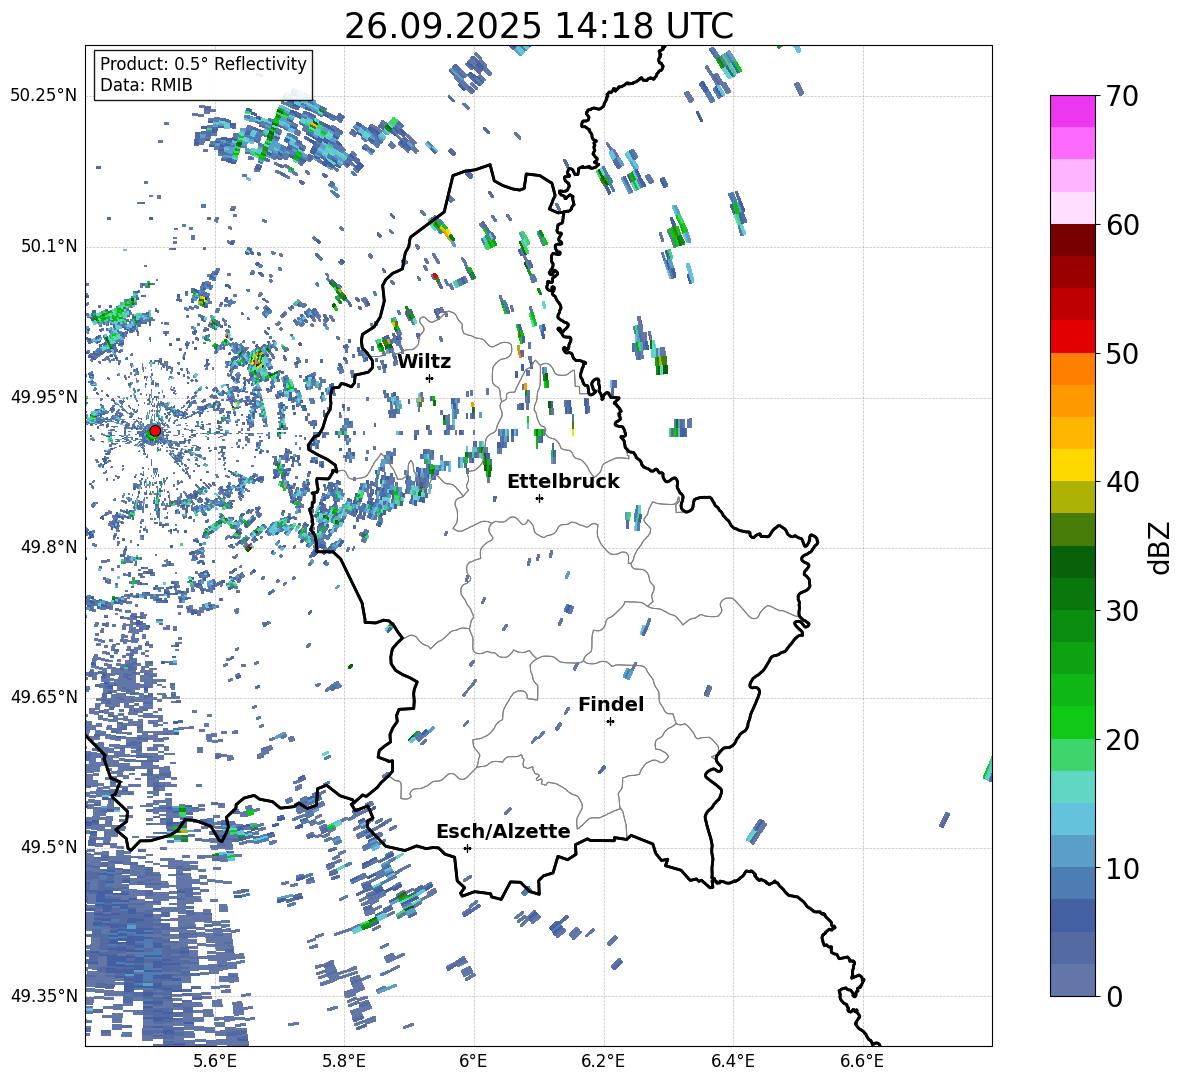Click the dBZ colorbar axis label
The image size is (1184, 1081).
tap(1161, 547)
